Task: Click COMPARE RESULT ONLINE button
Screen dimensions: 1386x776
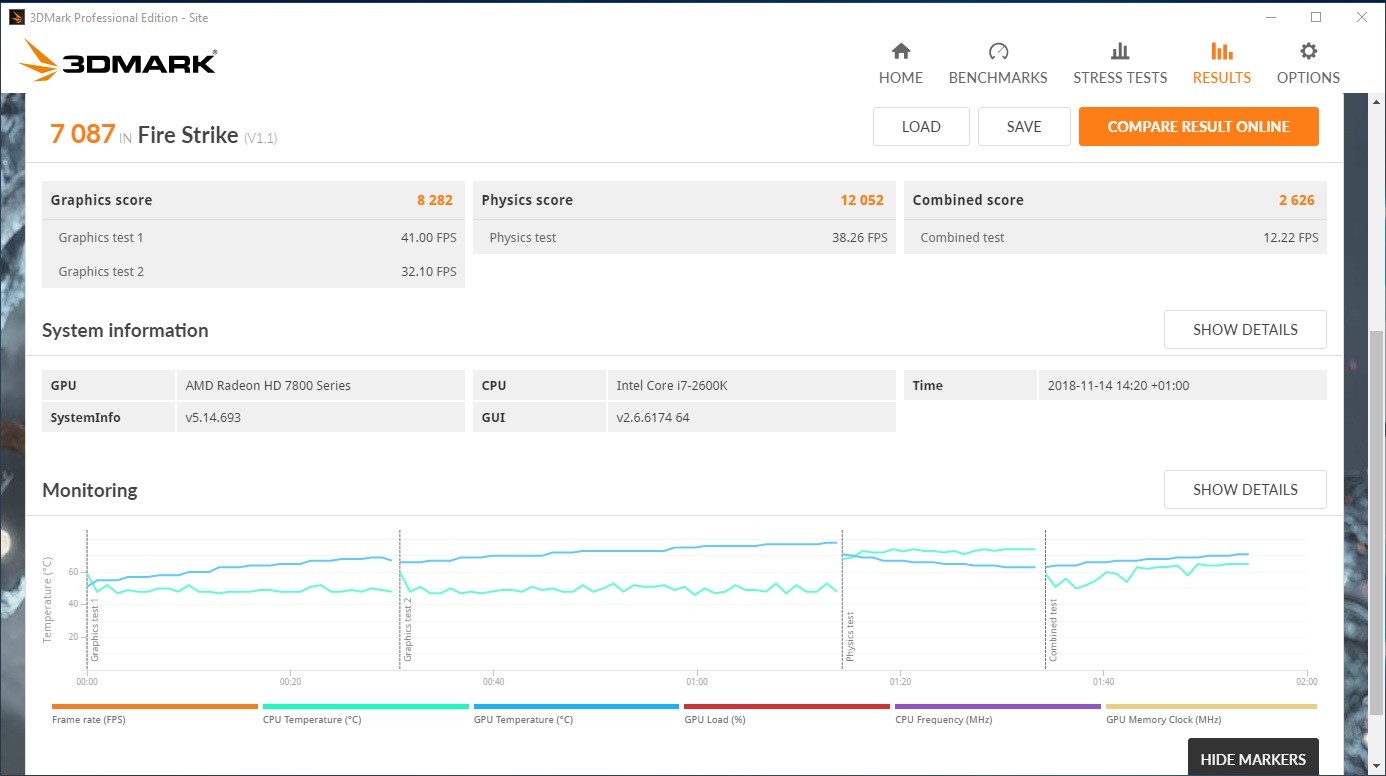Action: tap(1198, 127)
